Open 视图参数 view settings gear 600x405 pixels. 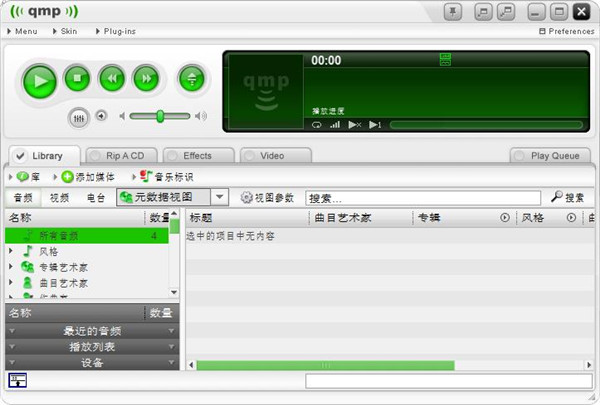[247, 198]
